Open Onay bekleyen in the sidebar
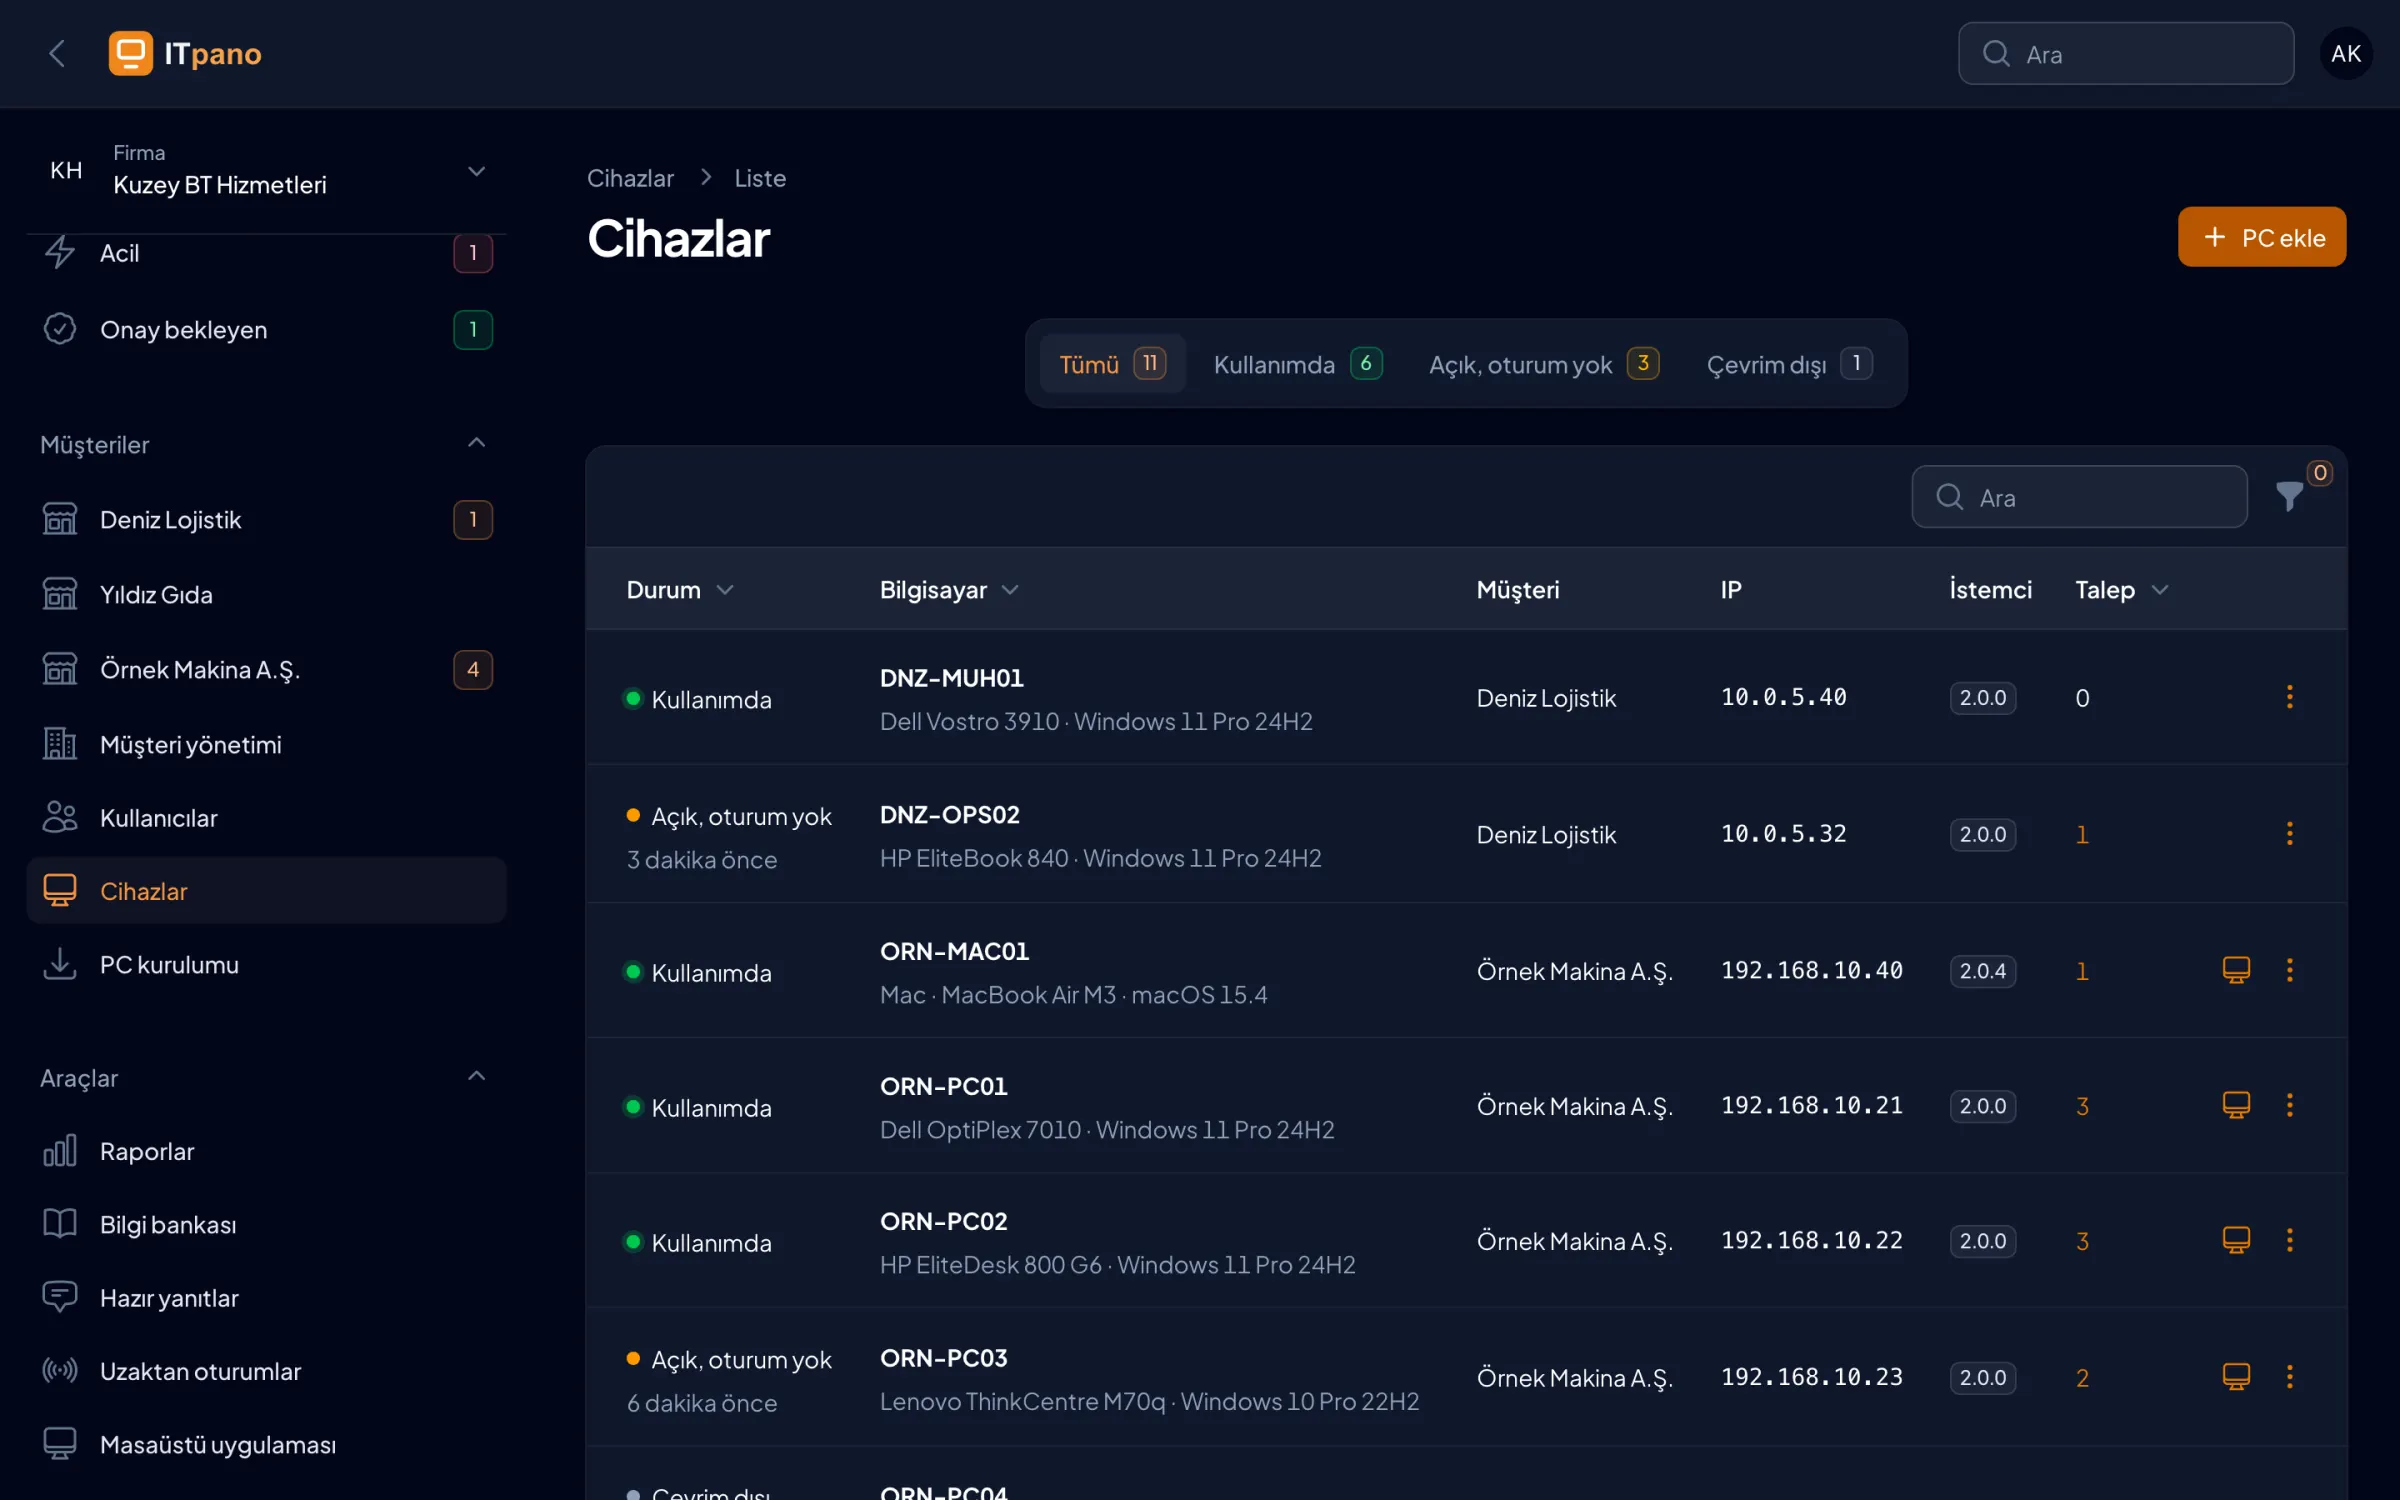2400x1500 pixels. 266,329
